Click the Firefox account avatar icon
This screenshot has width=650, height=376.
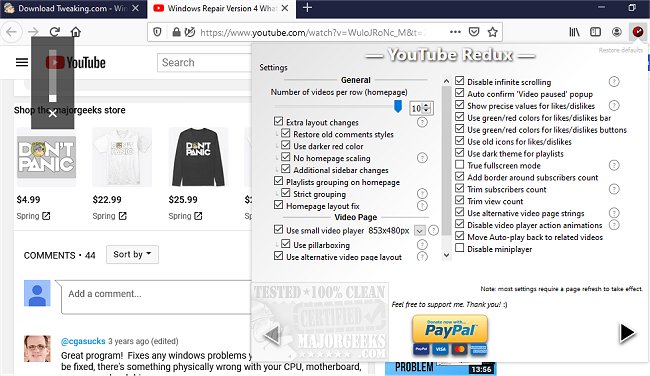[616, 32]
